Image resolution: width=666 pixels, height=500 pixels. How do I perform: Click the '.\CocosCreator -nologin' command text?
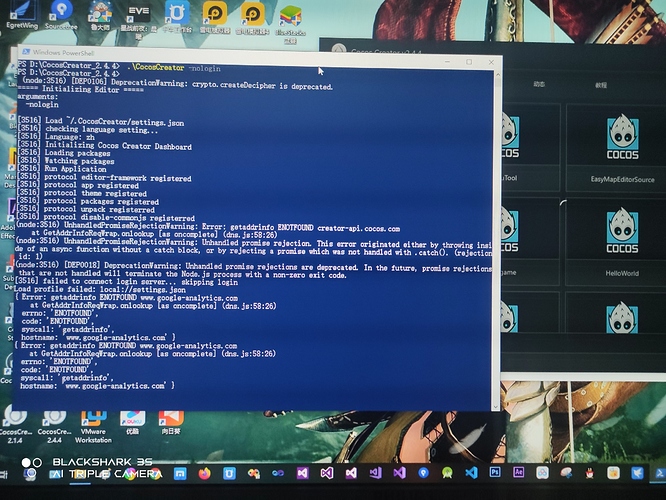pos(176,68)
